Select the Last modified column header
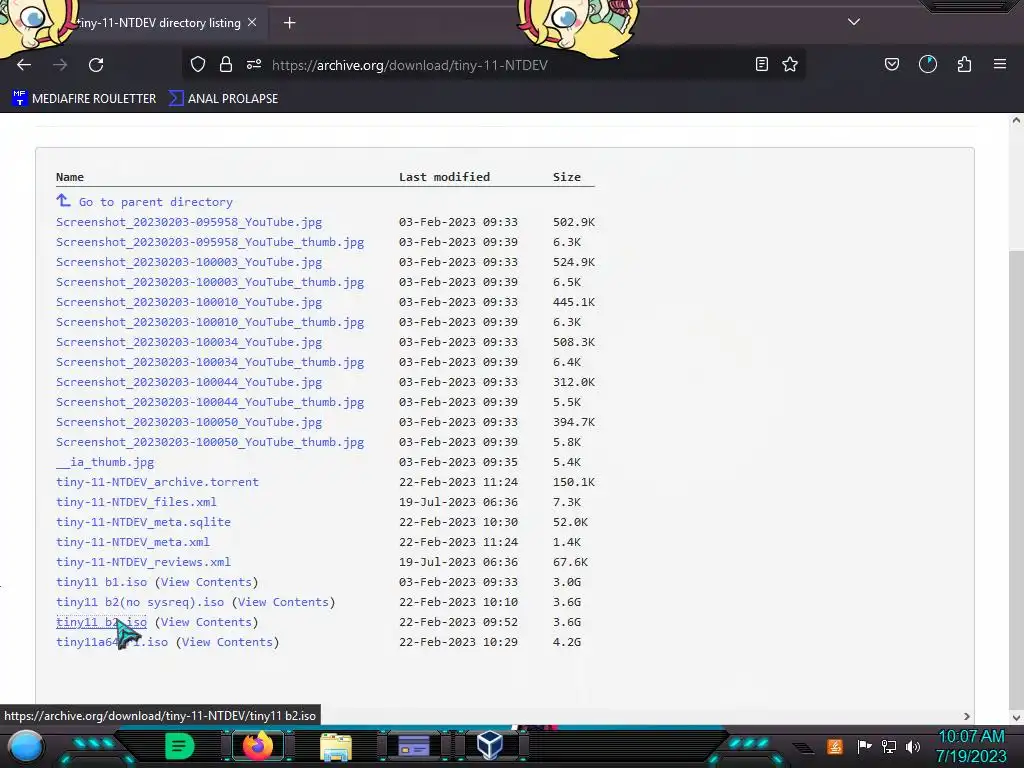Viewport: 1024px width, 768px height. 444,177
